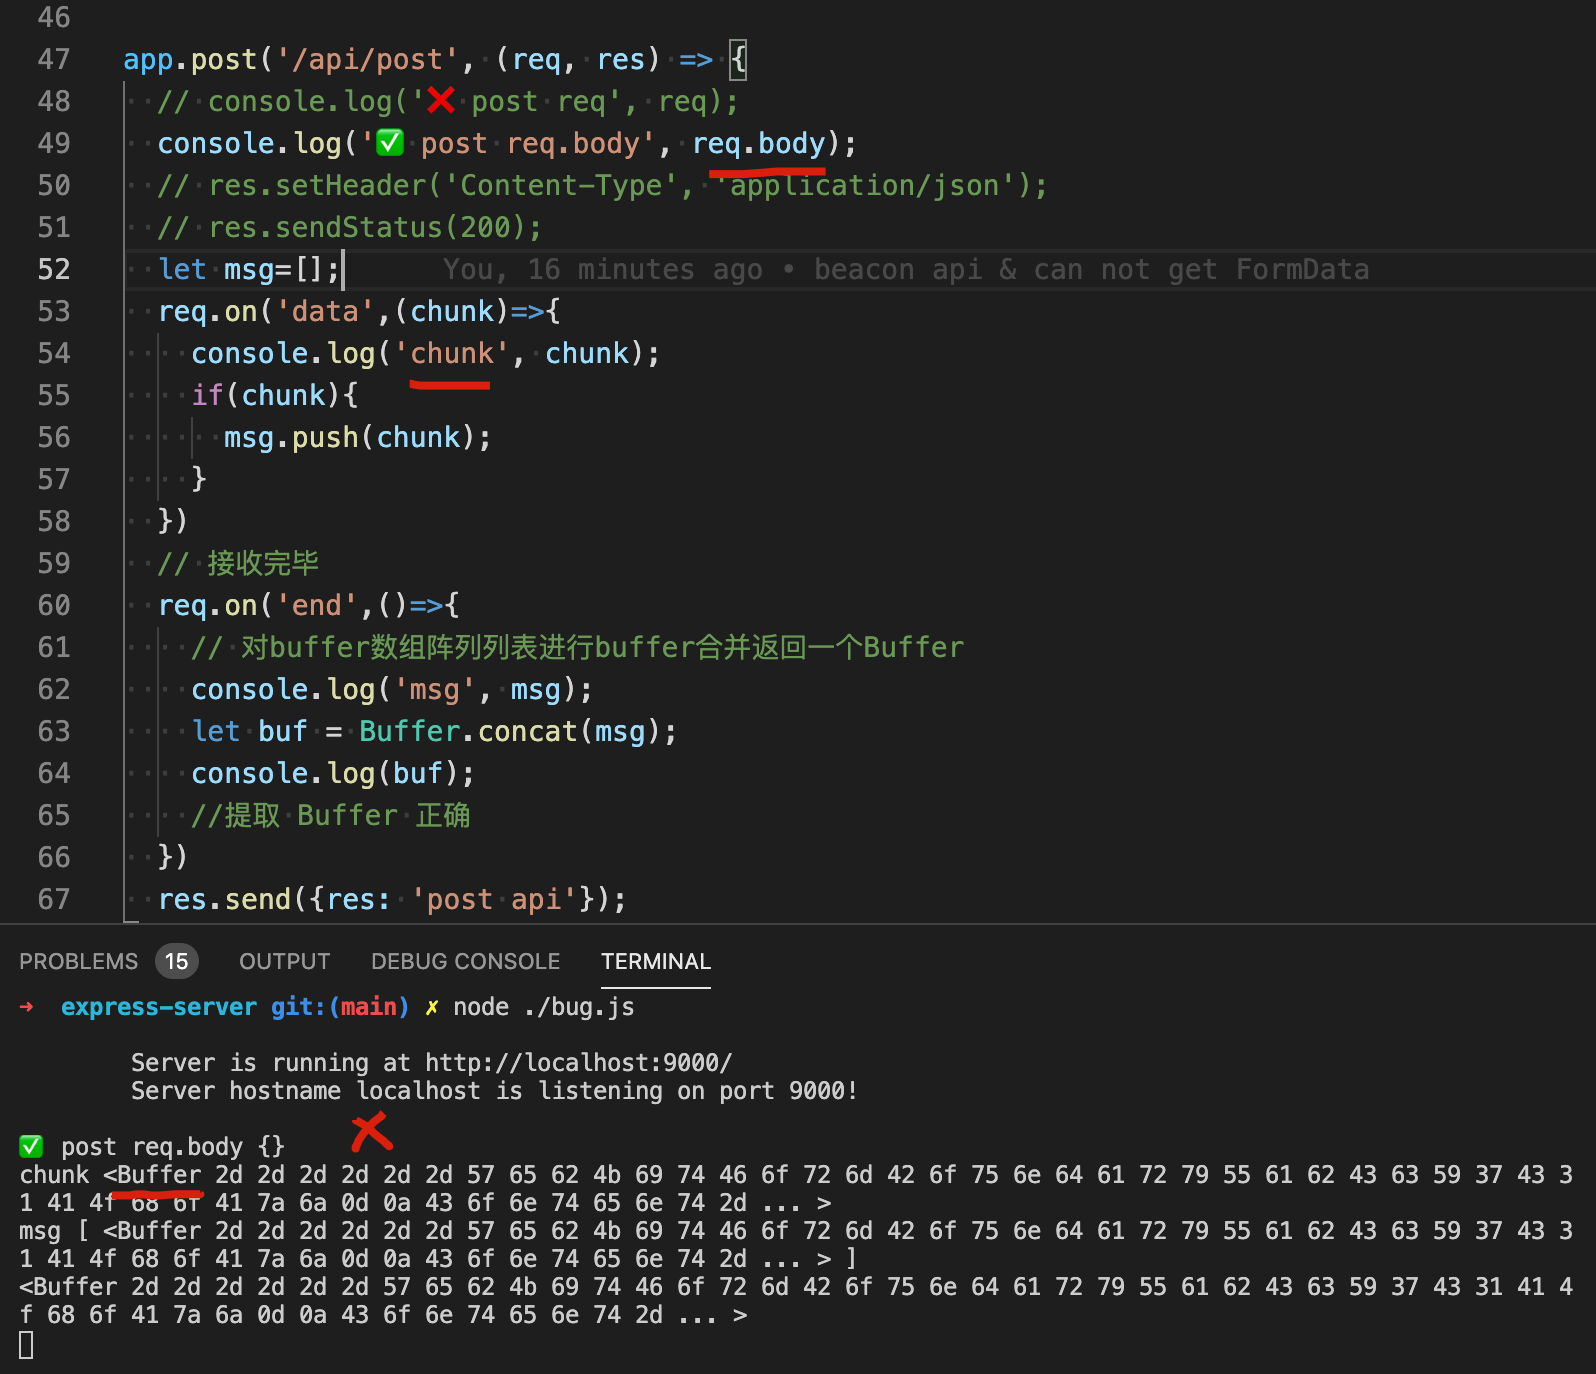The width and height of the screenshot is (1596, 1374).
Task: Click res.send({res: 'post api'}) line
Action: coord(392,899)
